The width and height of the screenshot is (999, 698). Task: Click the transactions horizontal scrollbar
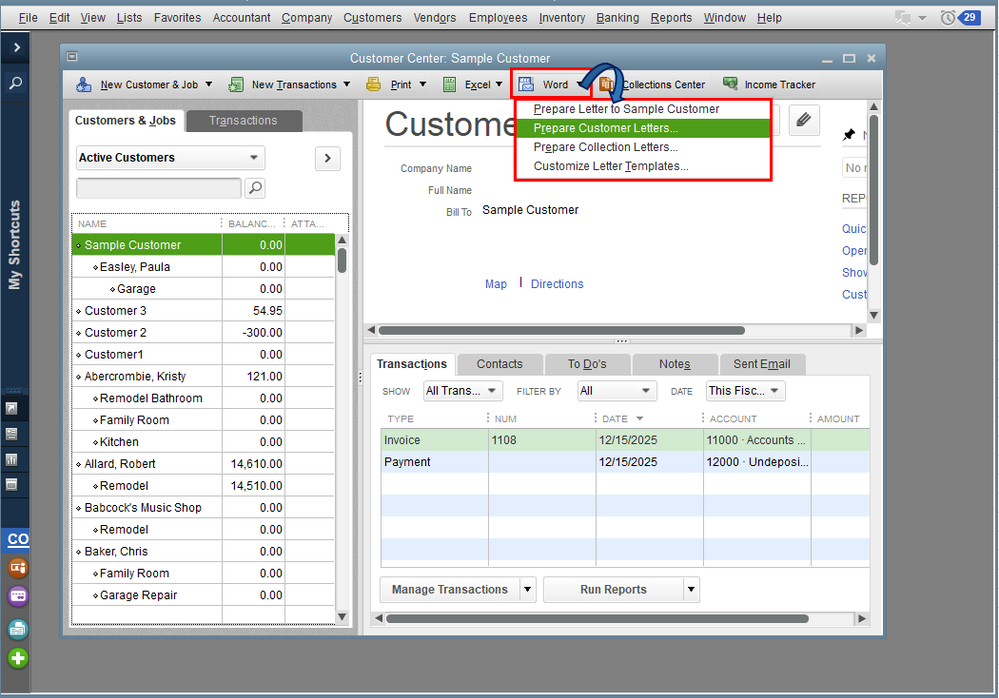click(x=598, y=618)
